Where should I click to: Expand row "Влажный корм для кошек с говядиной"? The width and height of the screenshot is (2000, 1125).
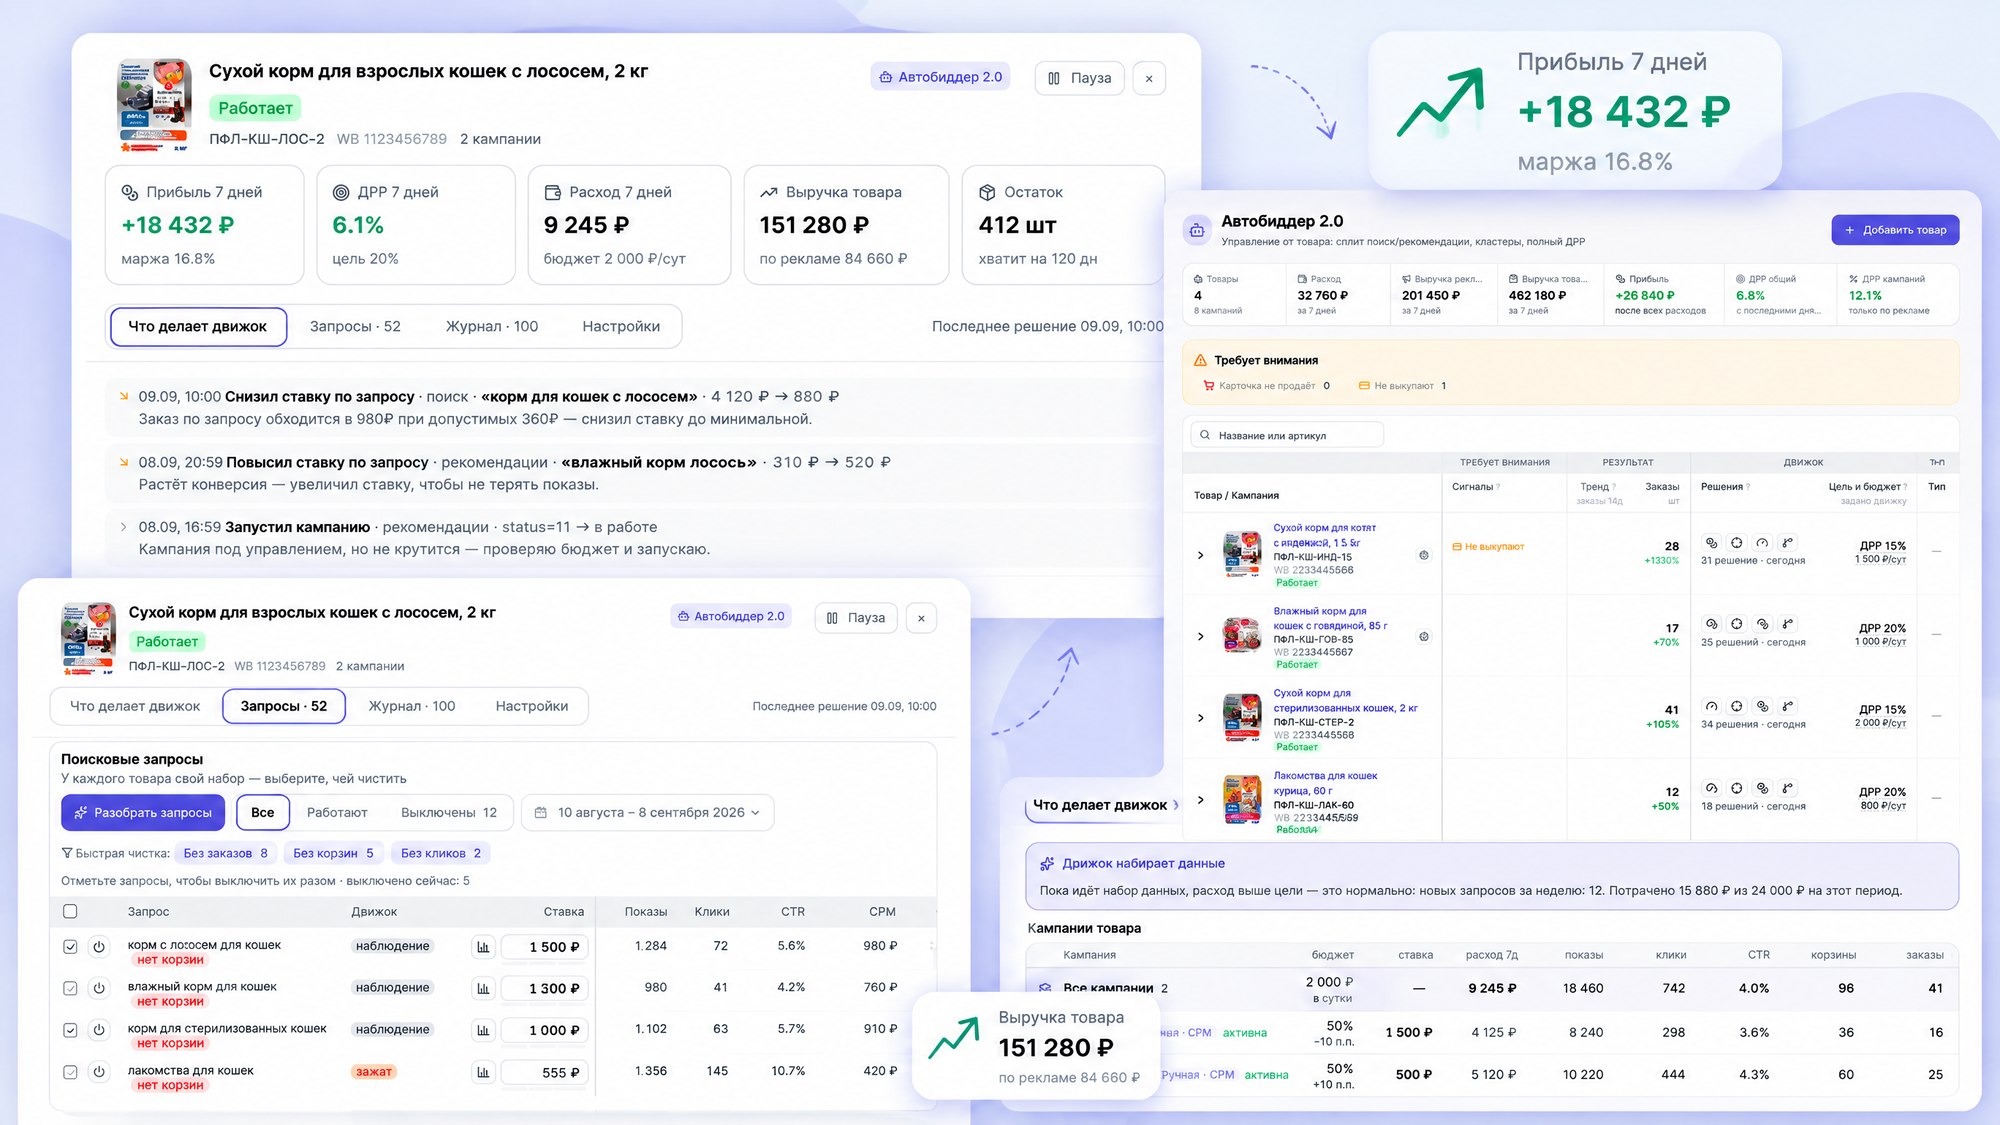point(1201,636)
